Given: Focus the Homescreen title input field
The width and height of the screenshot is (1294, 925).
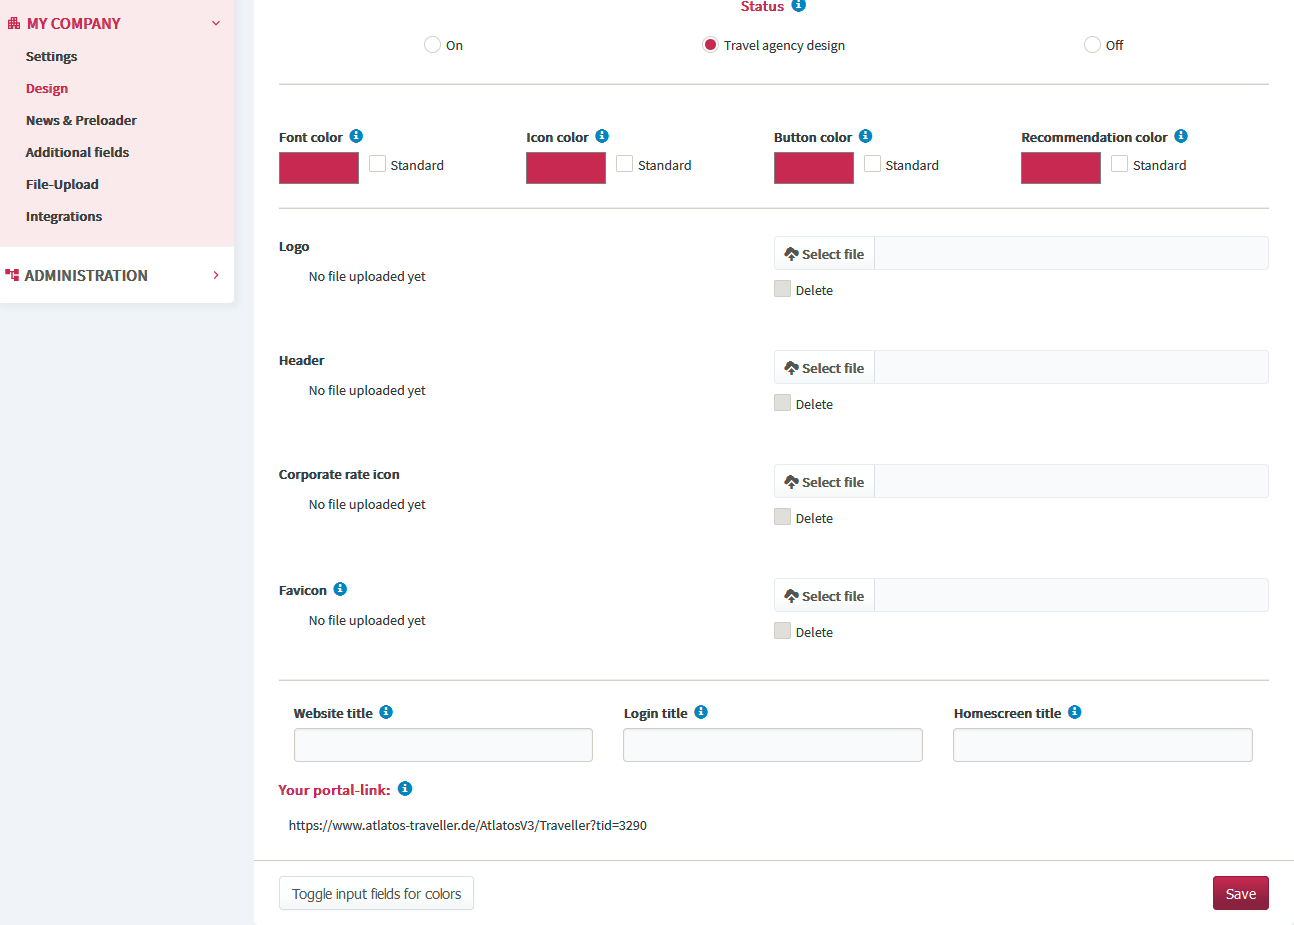Looking at the screenshot, I should pos(1103,745).
